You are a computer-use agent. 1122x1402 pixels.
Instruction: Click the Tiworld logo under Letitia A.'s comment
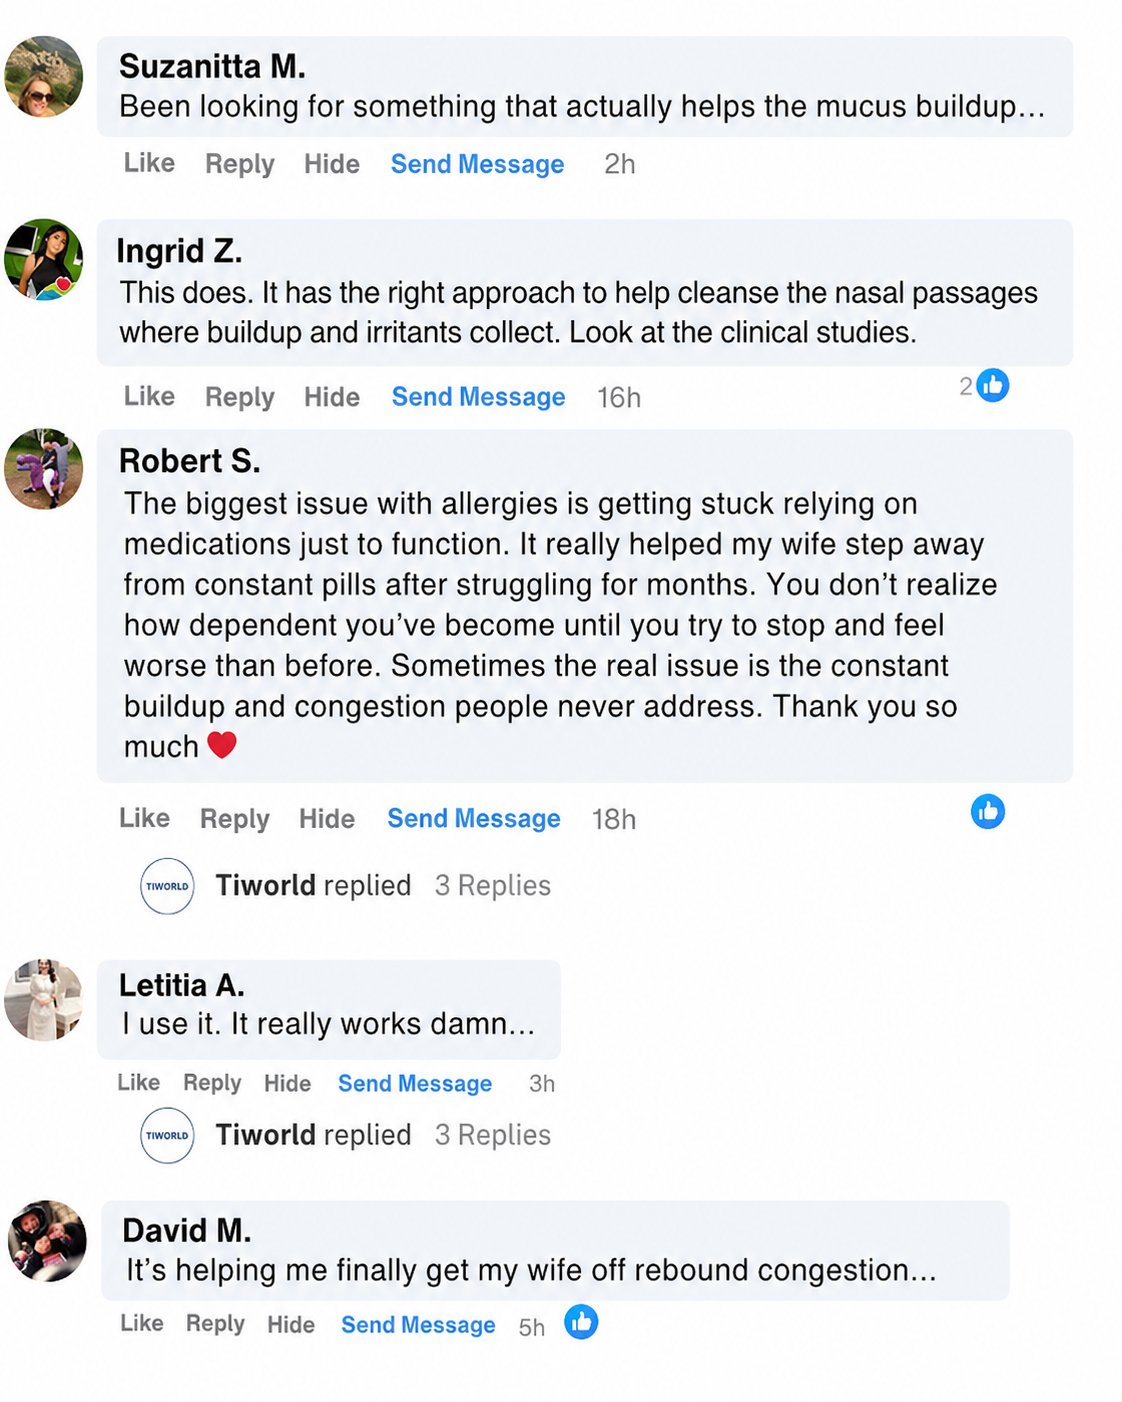click(167, 1135)
